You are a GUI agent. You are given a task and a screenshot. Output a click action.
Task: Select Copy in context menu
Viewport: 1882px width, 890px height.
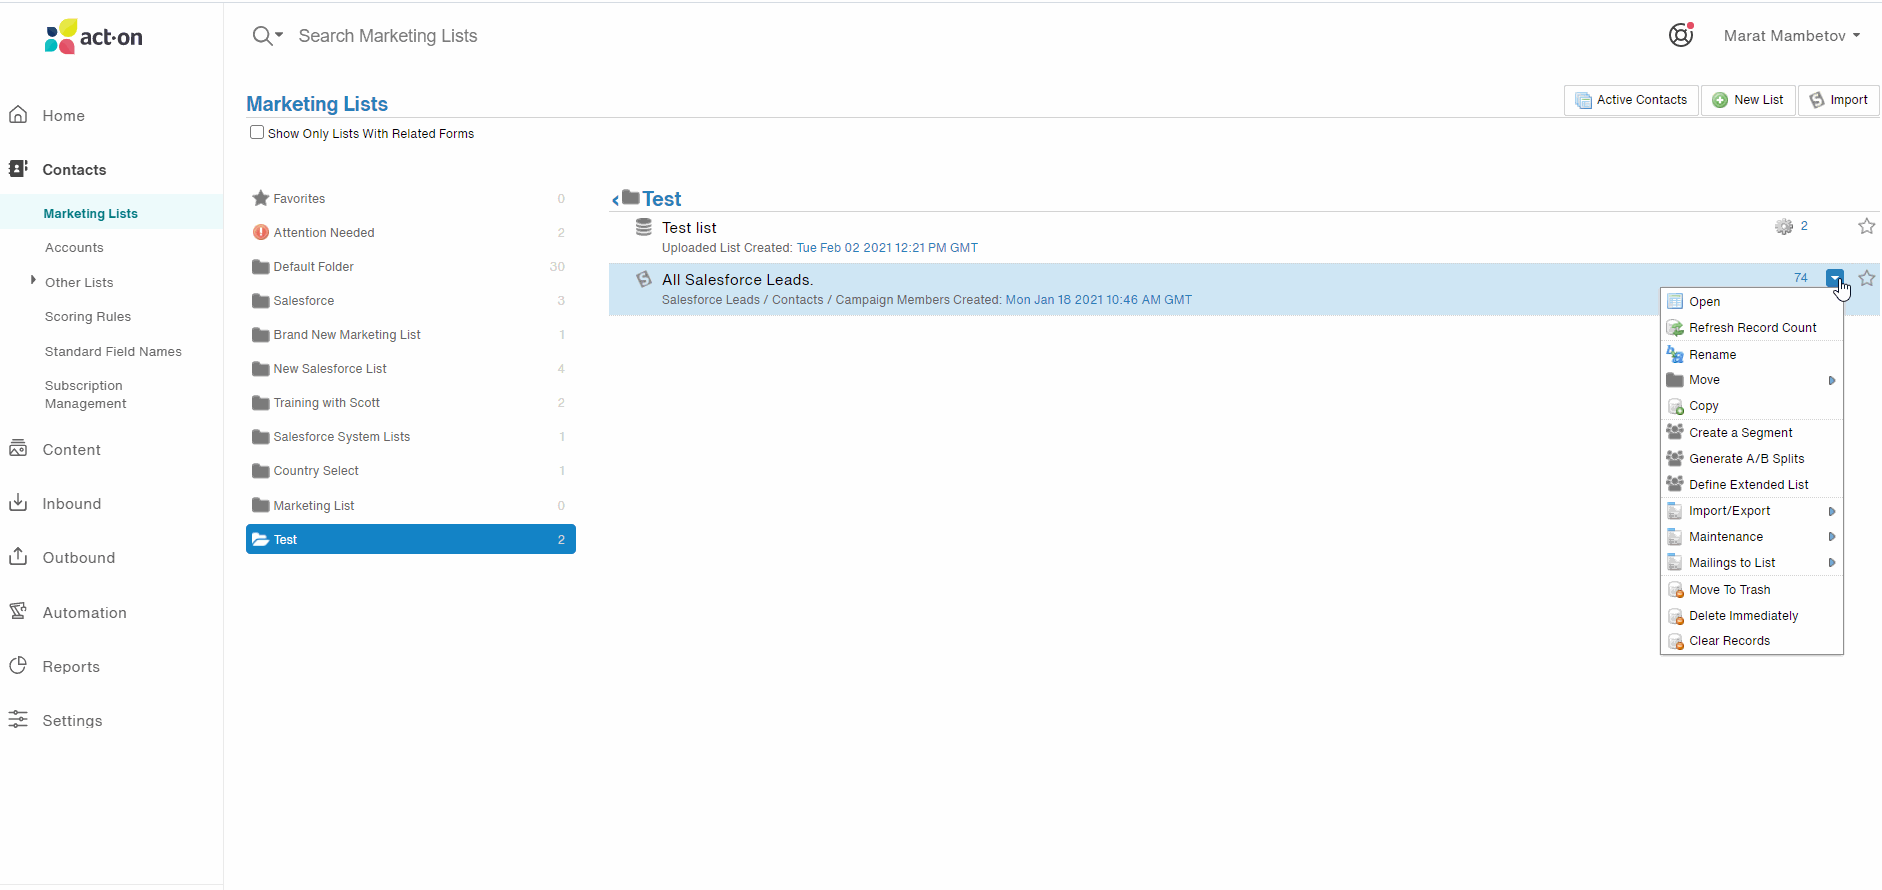pyautogui.click(x=1751, y=406)
